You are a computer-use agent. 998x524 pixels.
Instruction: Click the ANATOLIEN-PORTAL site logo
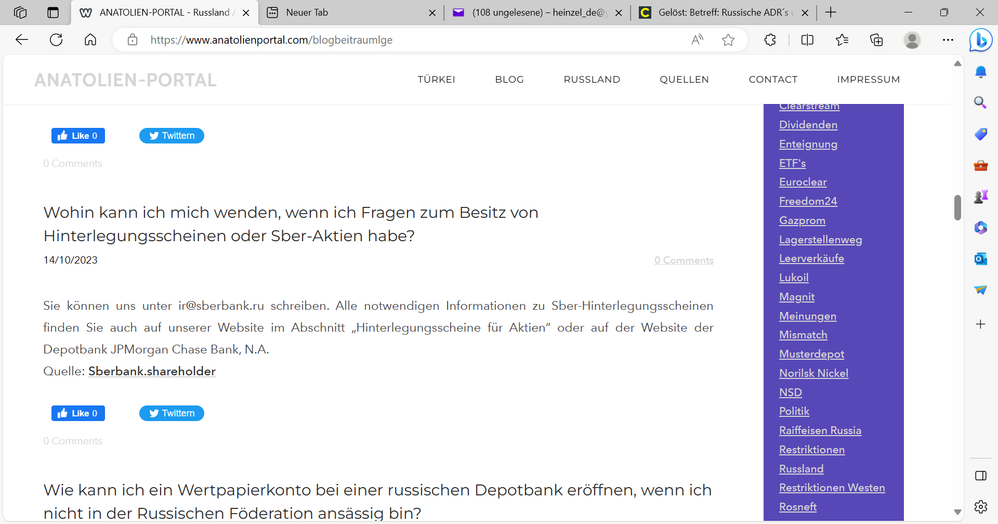(x=125, y=80)
